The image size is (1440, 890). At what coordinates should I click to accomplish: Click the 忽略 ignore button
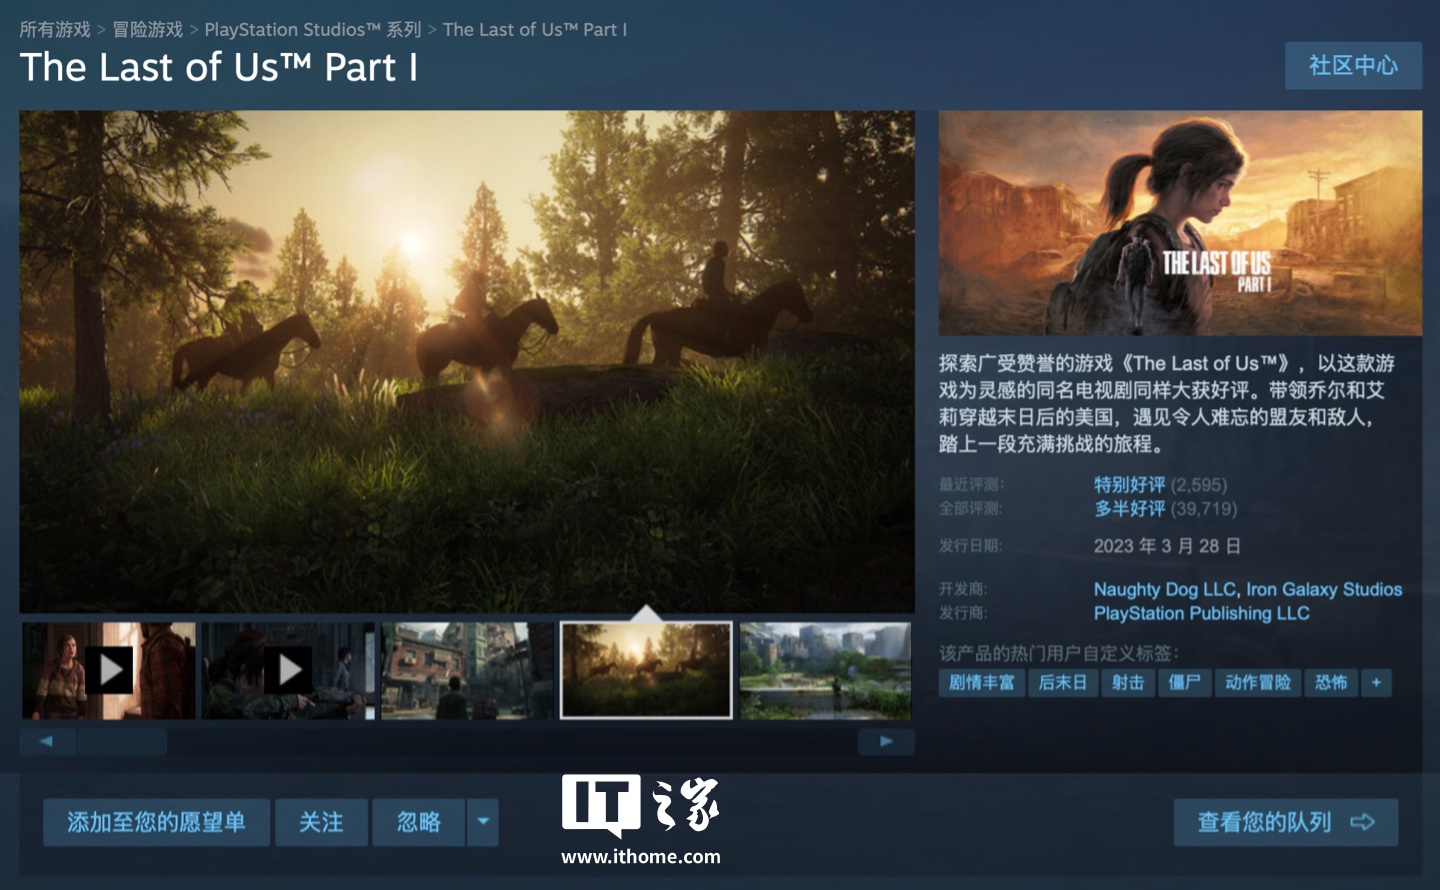[418, 822]
